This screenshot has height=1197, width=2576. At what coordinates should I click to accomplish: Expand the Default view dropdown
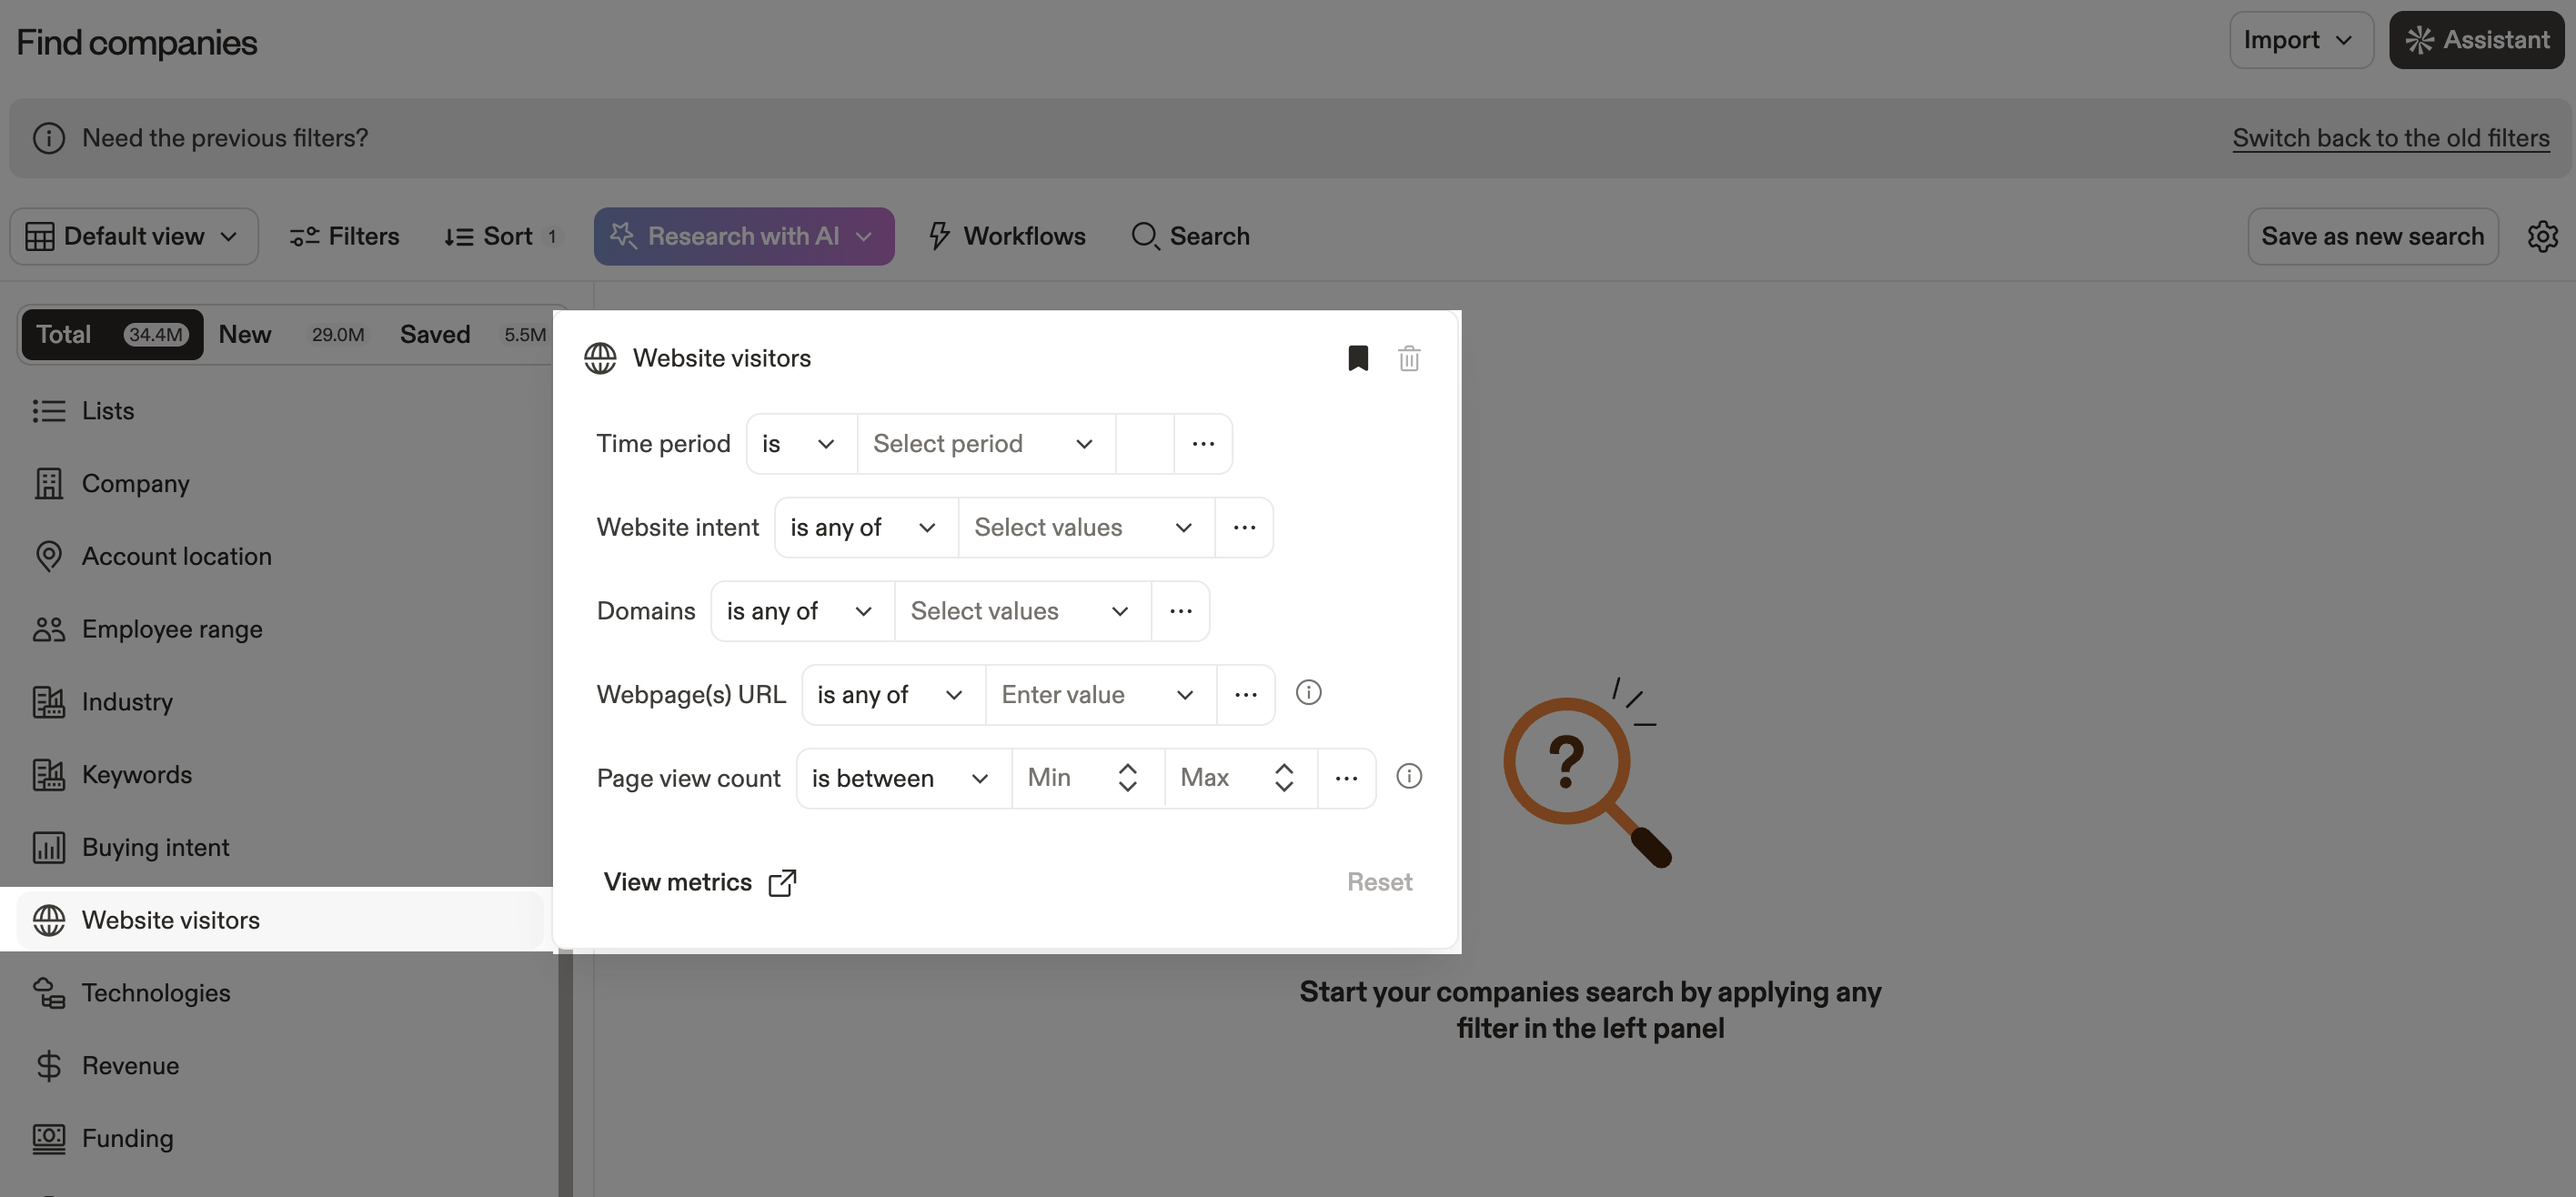133,236
